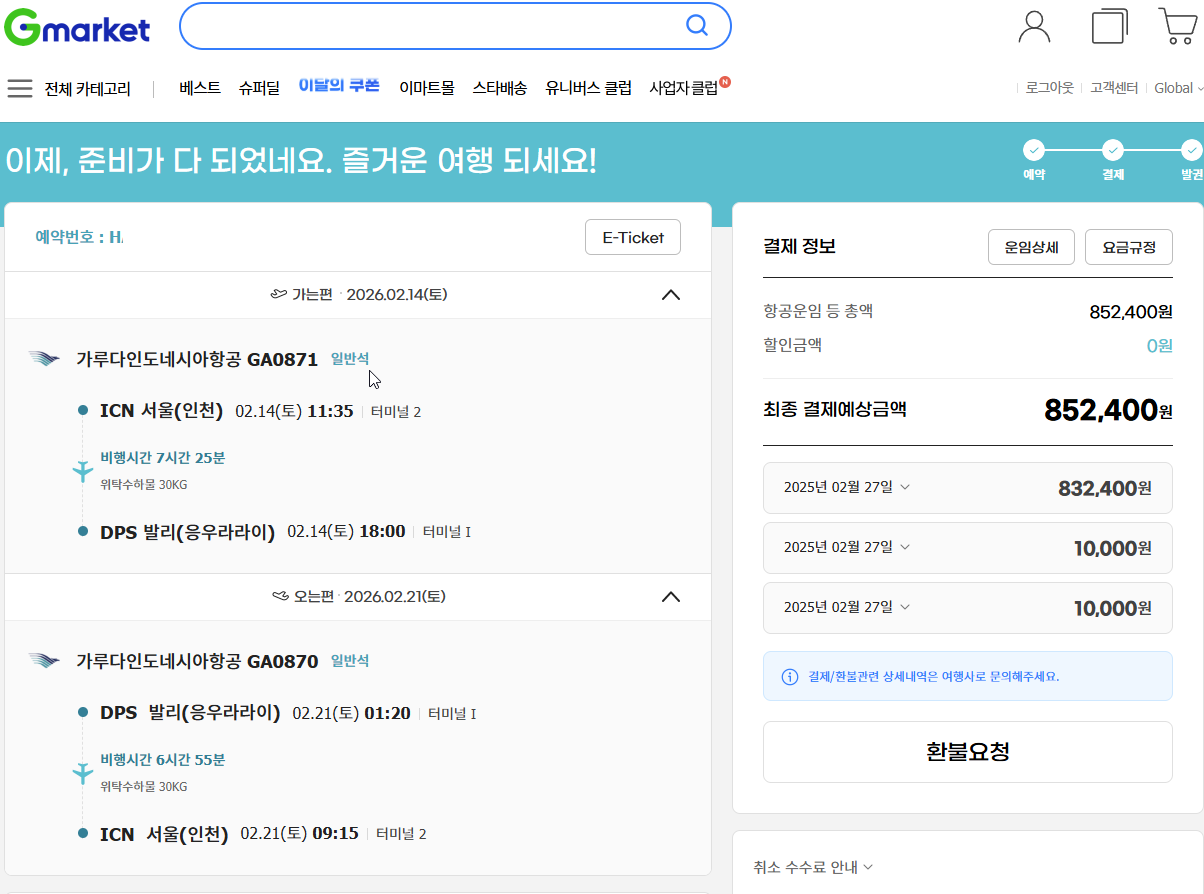Click the 고객센터 link

(1114, 88)
